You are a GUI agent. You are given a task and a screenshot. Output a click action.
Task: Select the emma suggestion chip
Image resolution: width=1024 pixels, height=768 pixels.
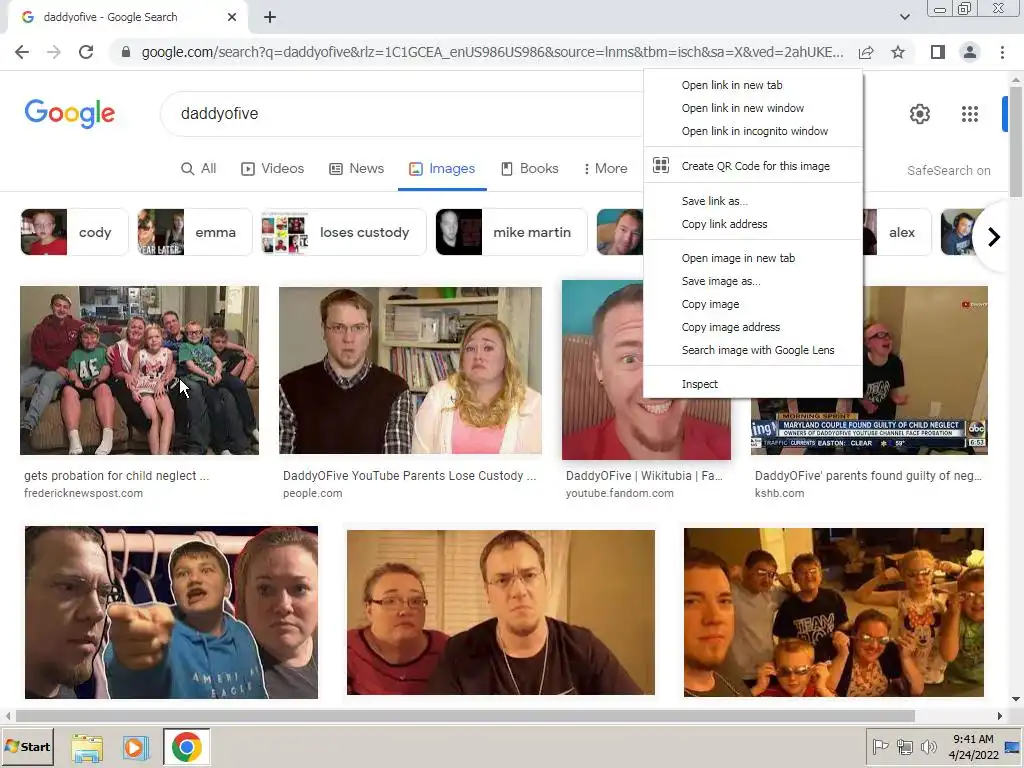(x=195, y=232)
